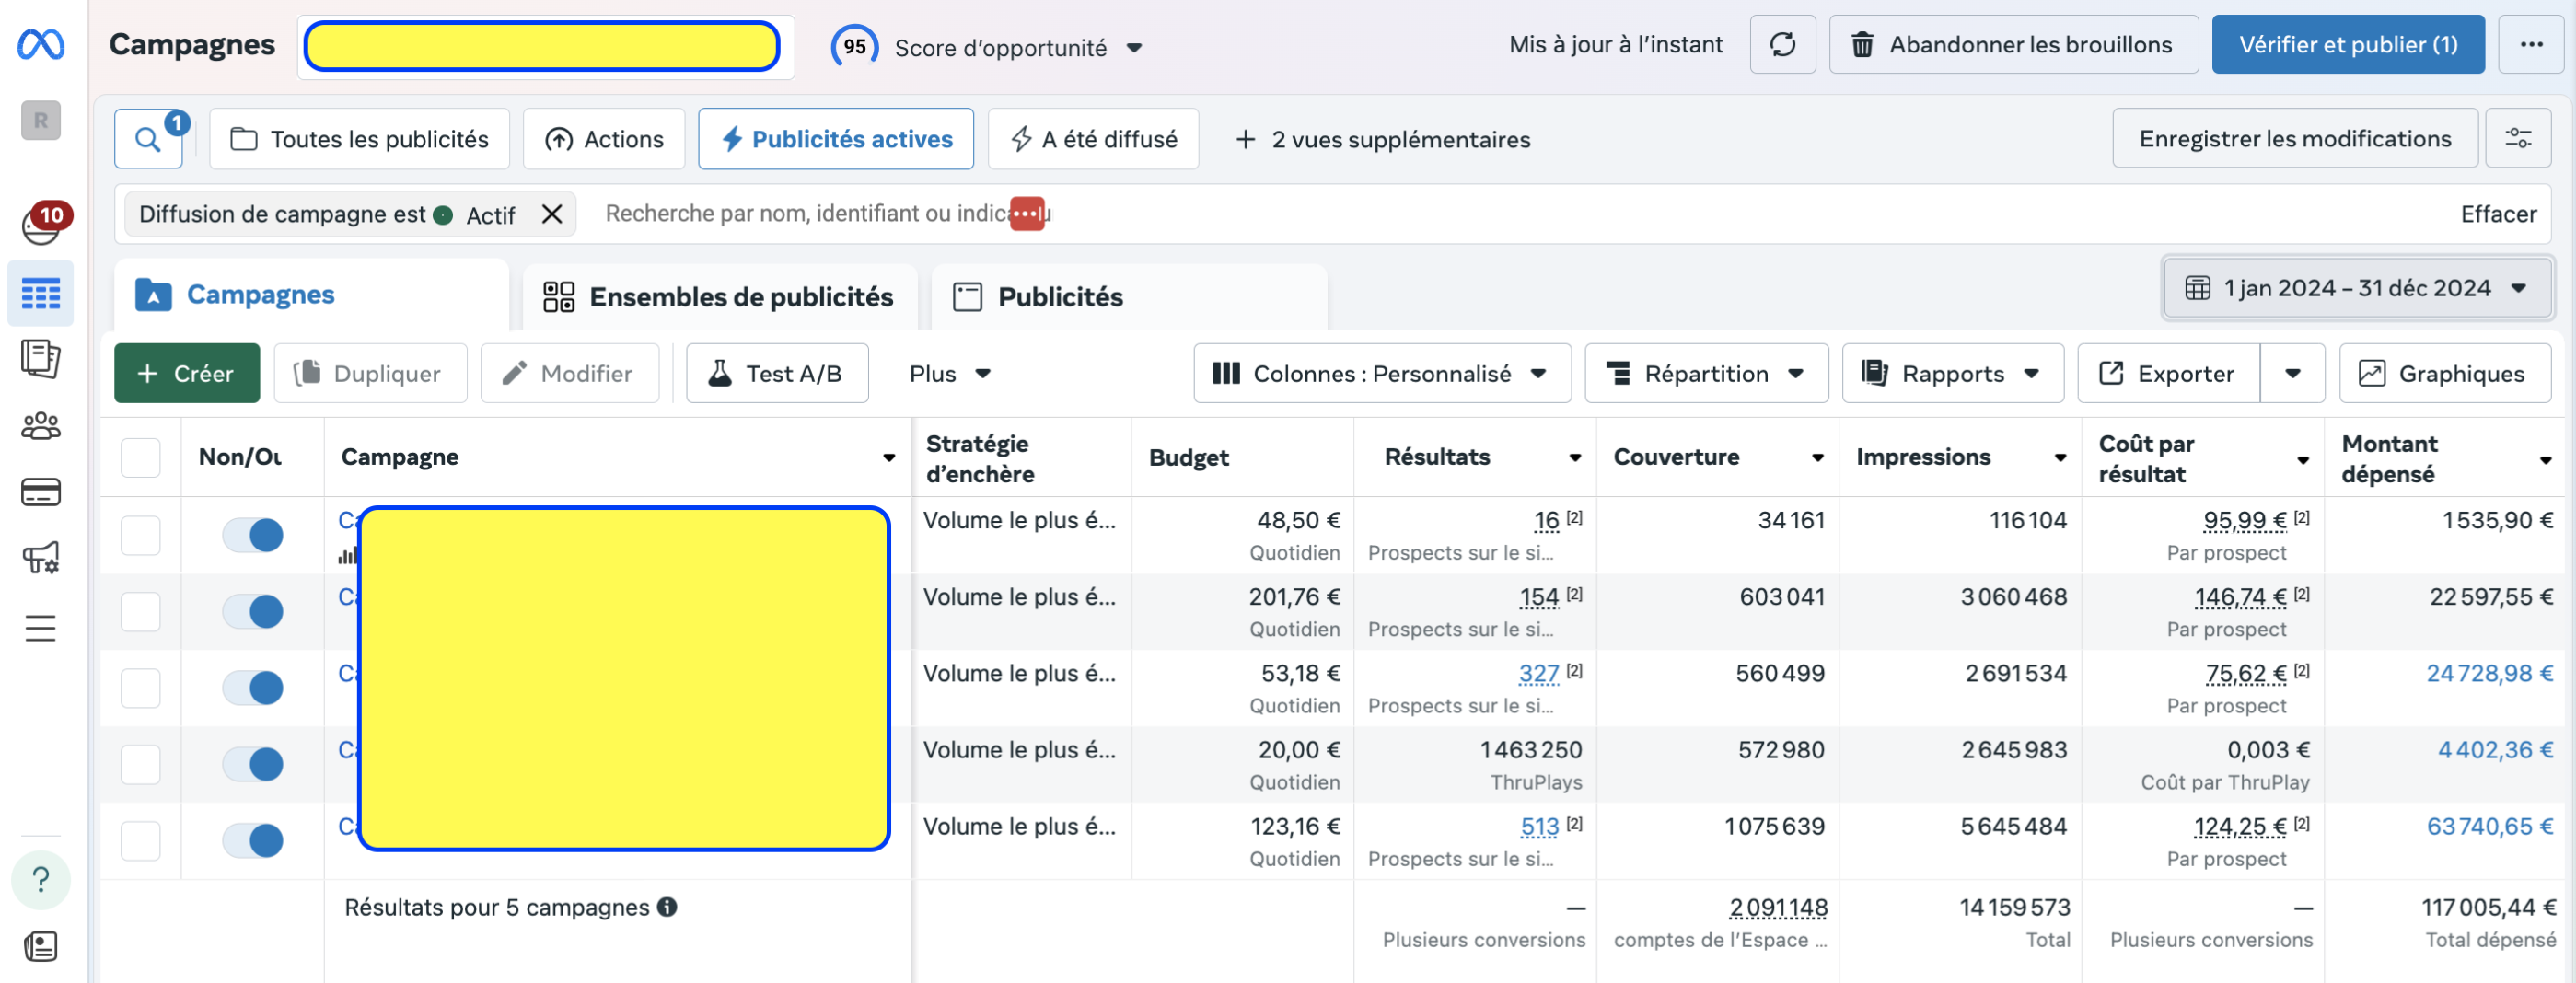2576x983 pixels.
Task: Turn off the 48,50 € budget campaign switch
Action: [253, 535]
